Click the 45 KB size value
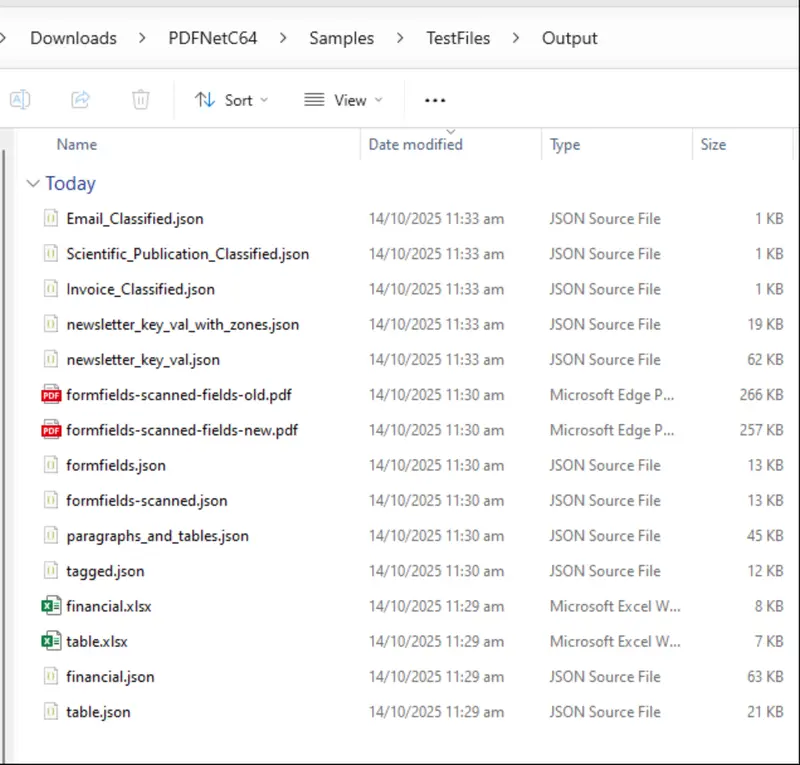 coord(765,535)
